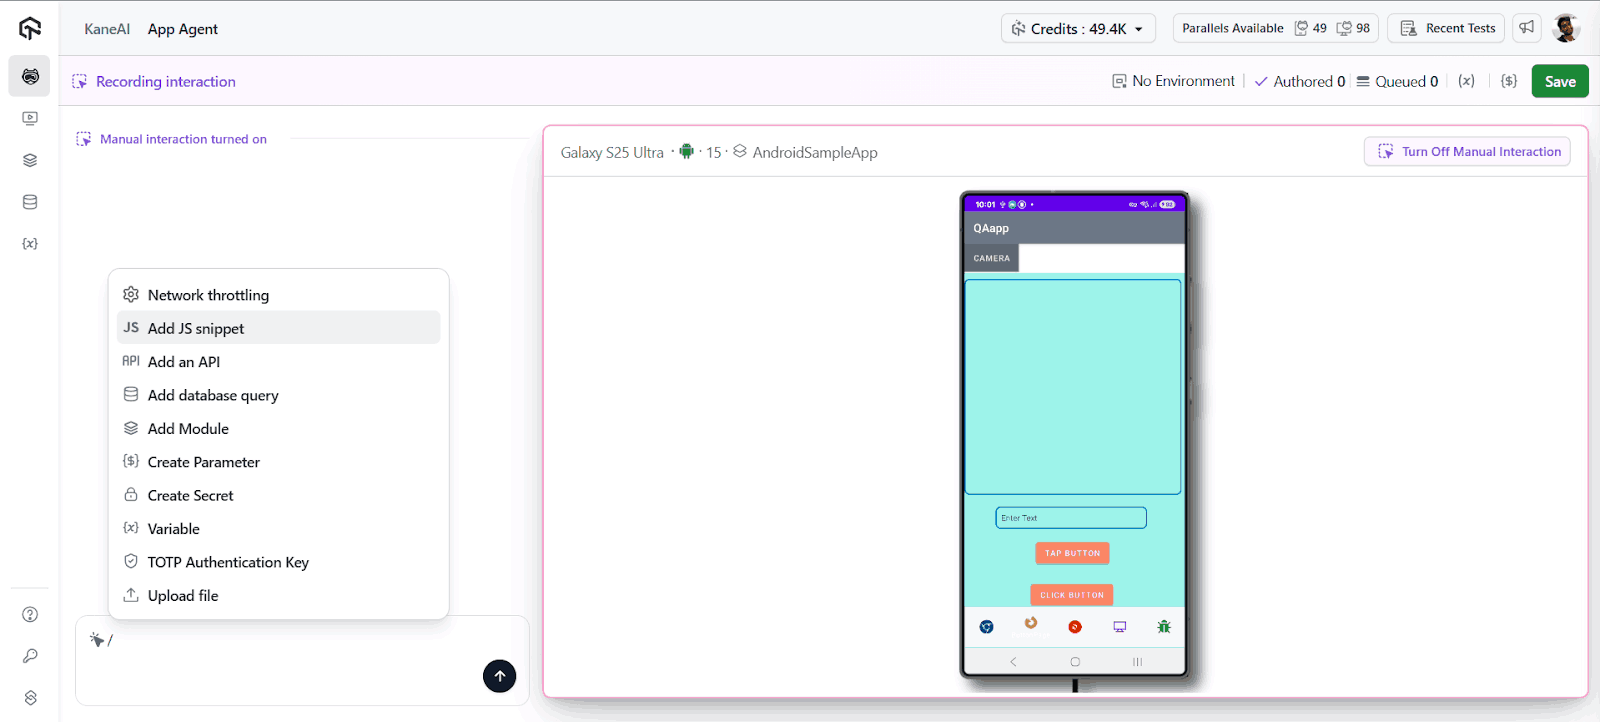This screenshot has height=722, width=1600.
Task: Open the user profile avatar
Action: pyautogui.click(x=1566, y=28)
